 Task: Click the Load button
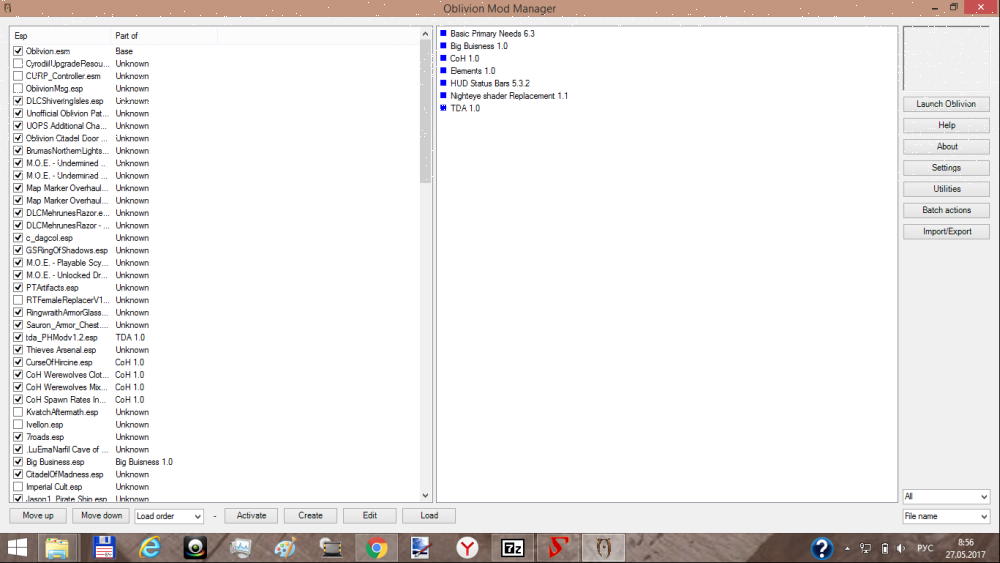[x=429, y=515]
